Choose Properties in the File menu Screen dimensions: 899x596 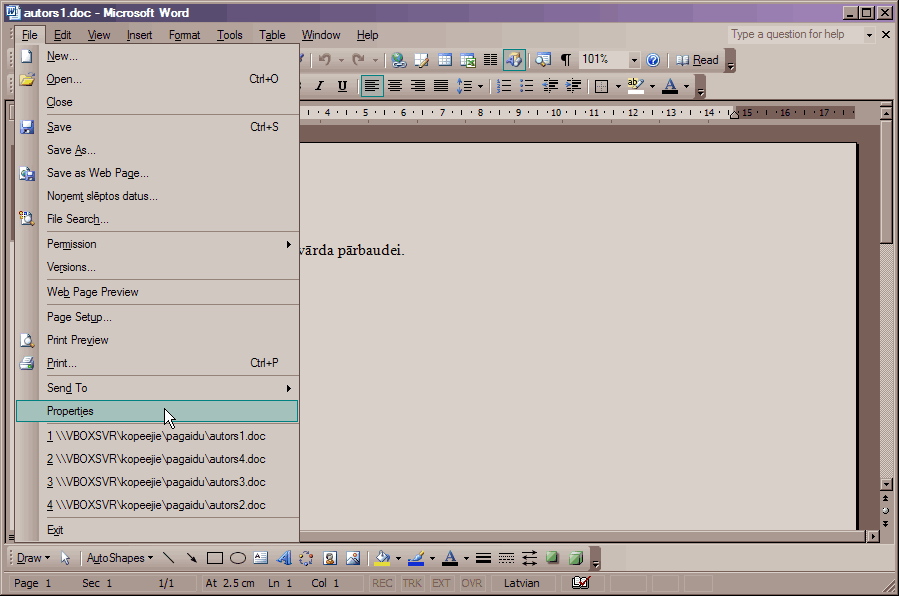tap(157, 411)
